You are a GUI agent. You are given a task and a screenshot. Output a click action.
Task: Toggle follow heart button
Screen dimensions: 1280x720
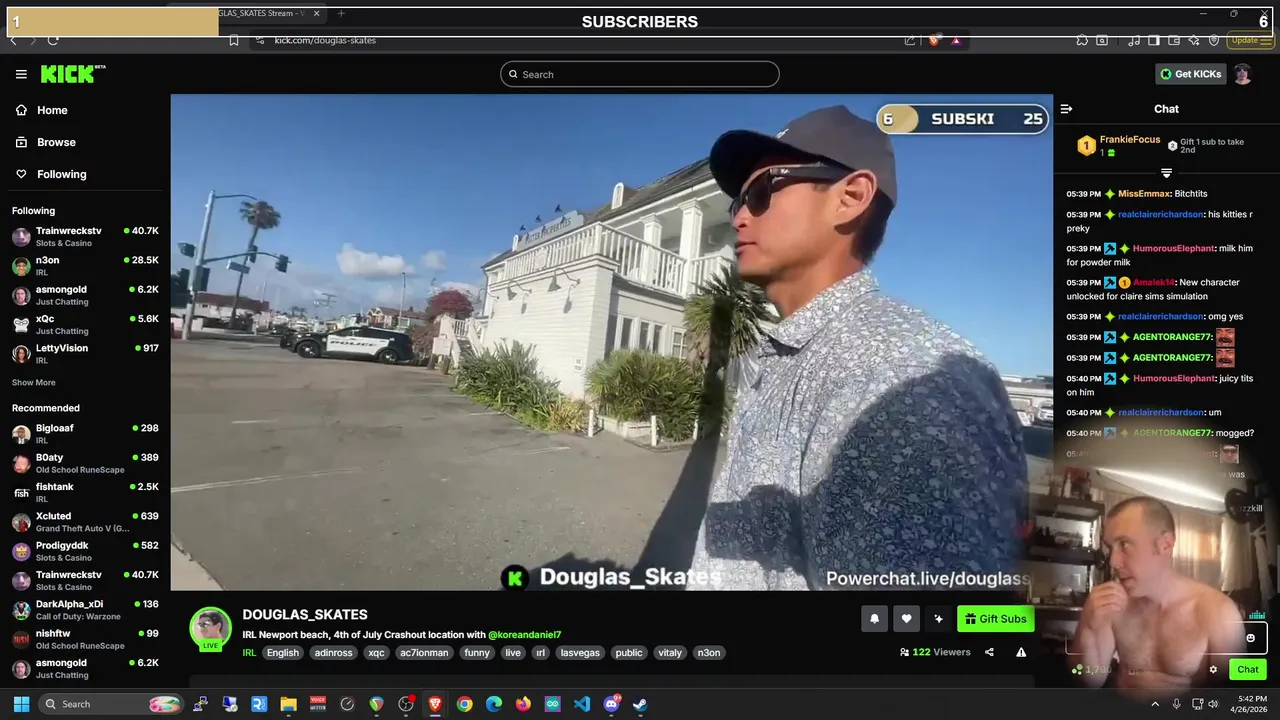tap(906, 619)
